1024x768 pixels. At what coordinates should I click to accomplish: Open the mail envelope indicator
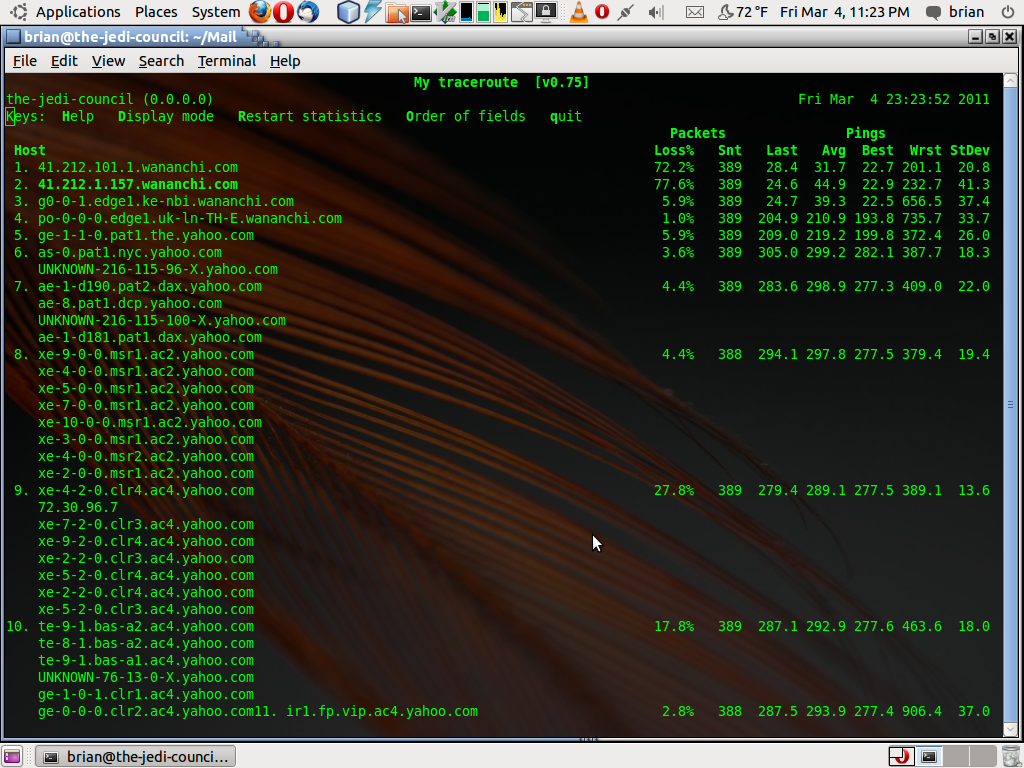pos(695,12)
